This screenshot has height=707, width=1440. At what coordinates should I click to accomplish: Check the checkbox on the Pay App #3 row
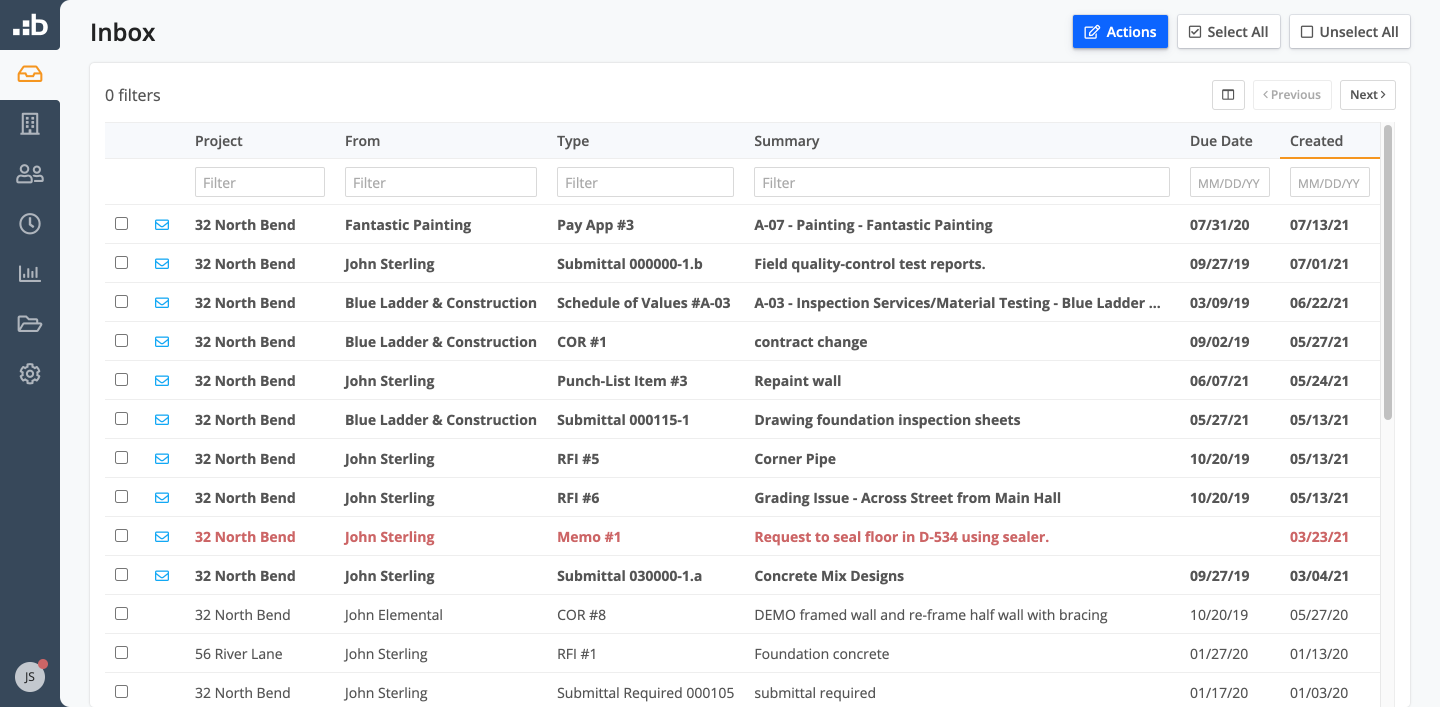(121, 224)
